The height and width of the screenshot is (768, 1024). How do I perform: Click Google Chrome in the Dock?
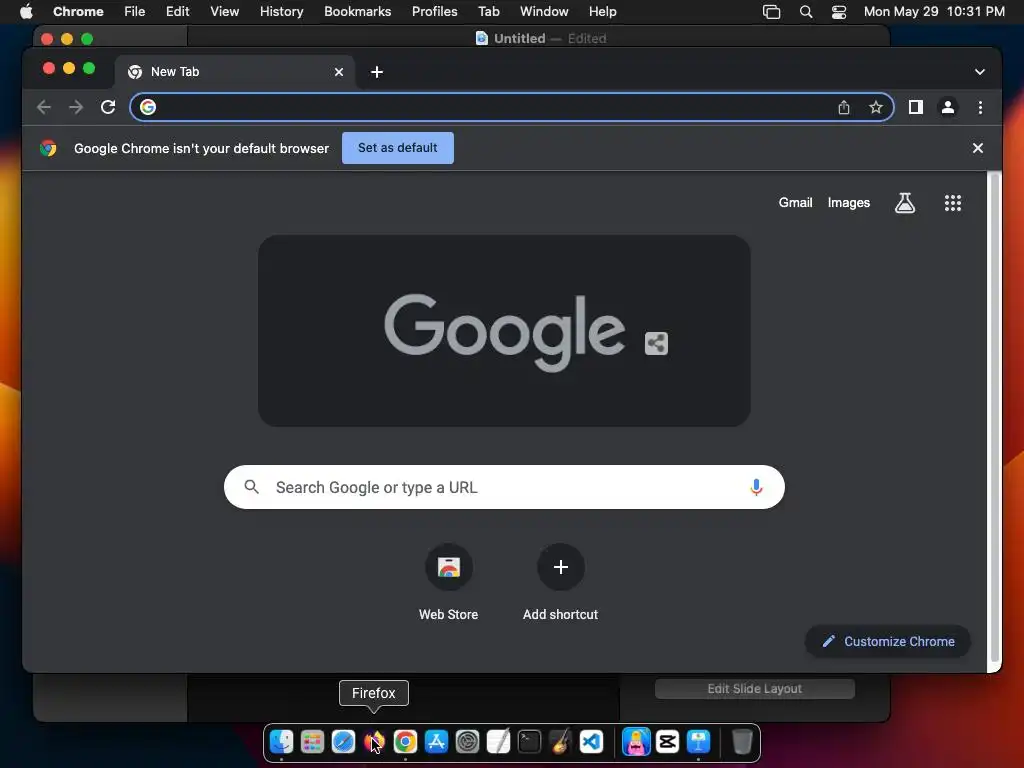point(405,742)
